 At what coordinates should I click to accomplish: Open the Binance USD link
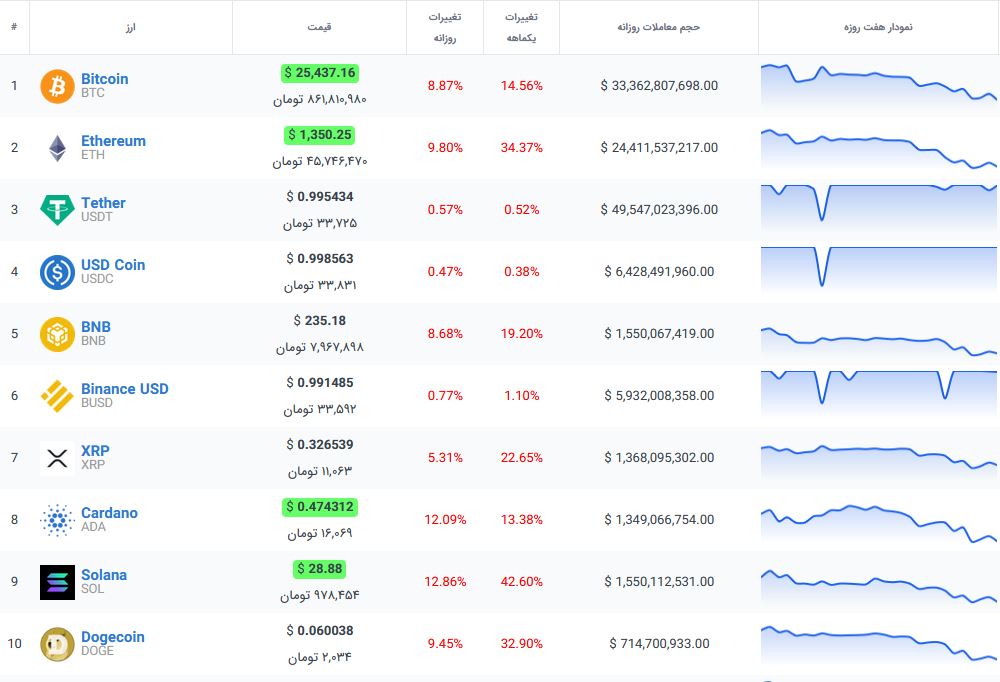click(125, 389)
